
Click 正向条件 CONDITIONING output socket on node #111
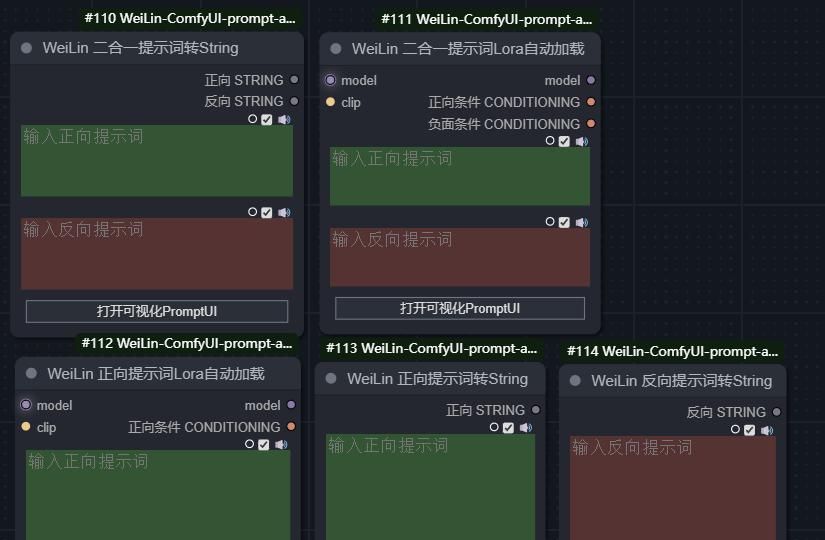(x=591, y=102)
